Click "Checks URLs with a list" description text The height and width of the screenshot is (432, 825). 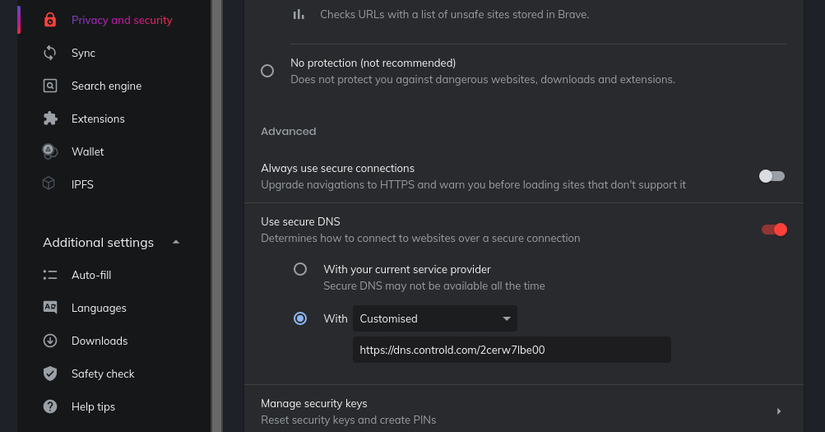[x=455, y=14]
